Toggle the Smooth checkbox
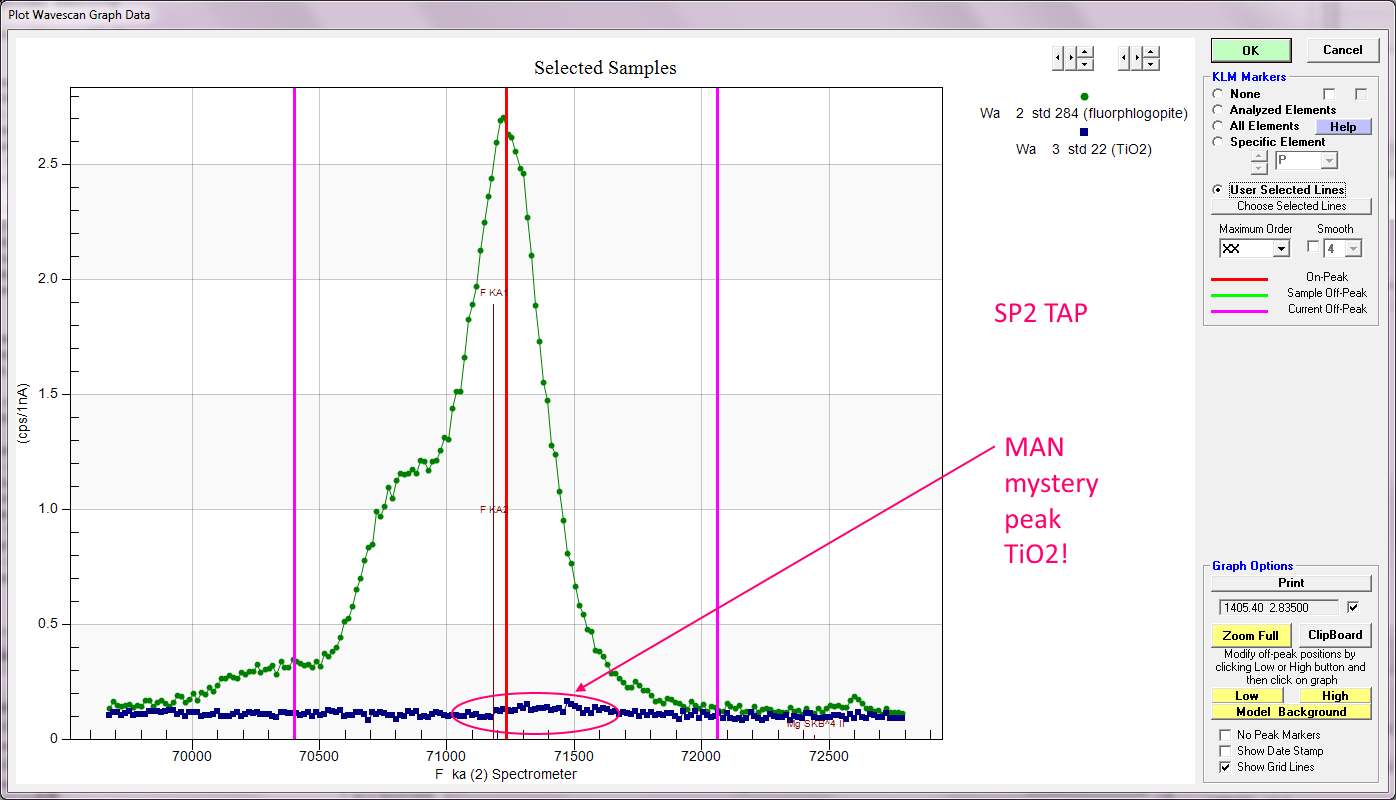The width and height of the screenshot is (1396, 800). [x=1313, y=247]
